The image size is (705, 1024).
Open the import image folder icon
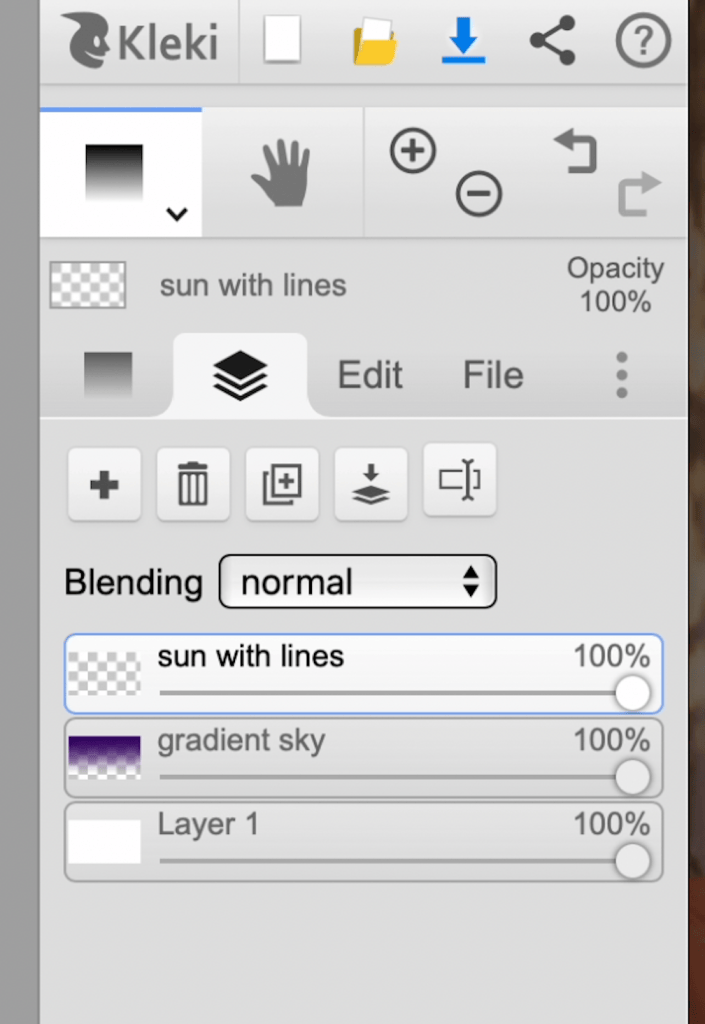coord(374,42)
